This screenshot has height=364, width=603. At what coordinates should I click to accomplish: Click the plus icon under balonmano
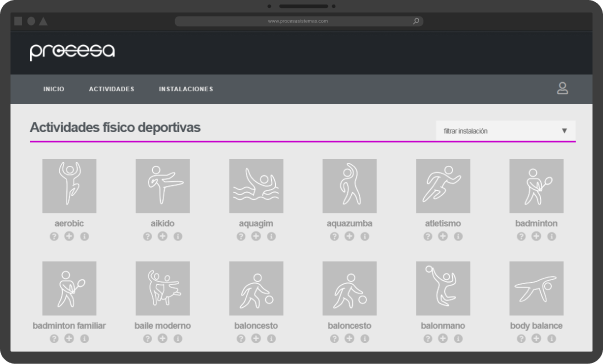coord(443,338)
